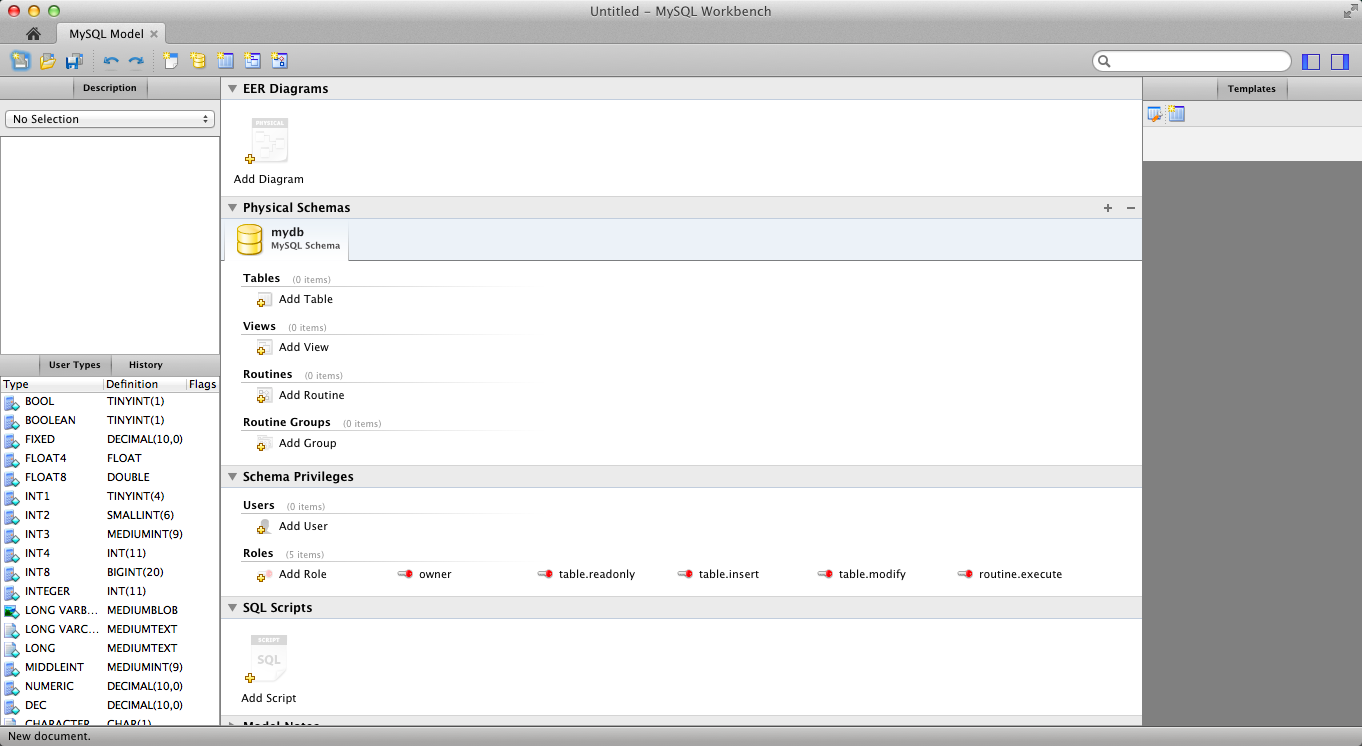Click the Add Table icon
Screen dimensions: 1362x746
click(264, 300)
